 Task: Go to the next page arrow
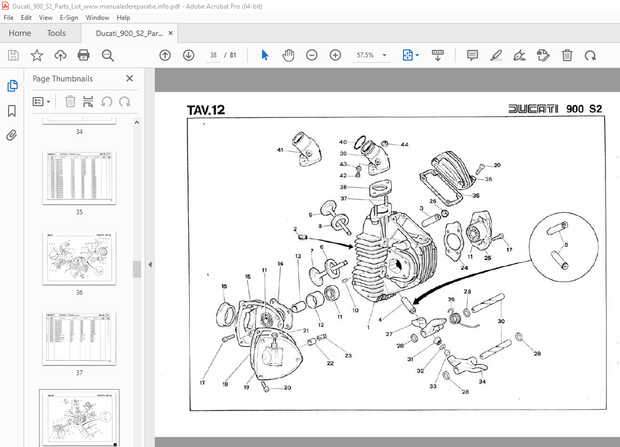[187, 56]
